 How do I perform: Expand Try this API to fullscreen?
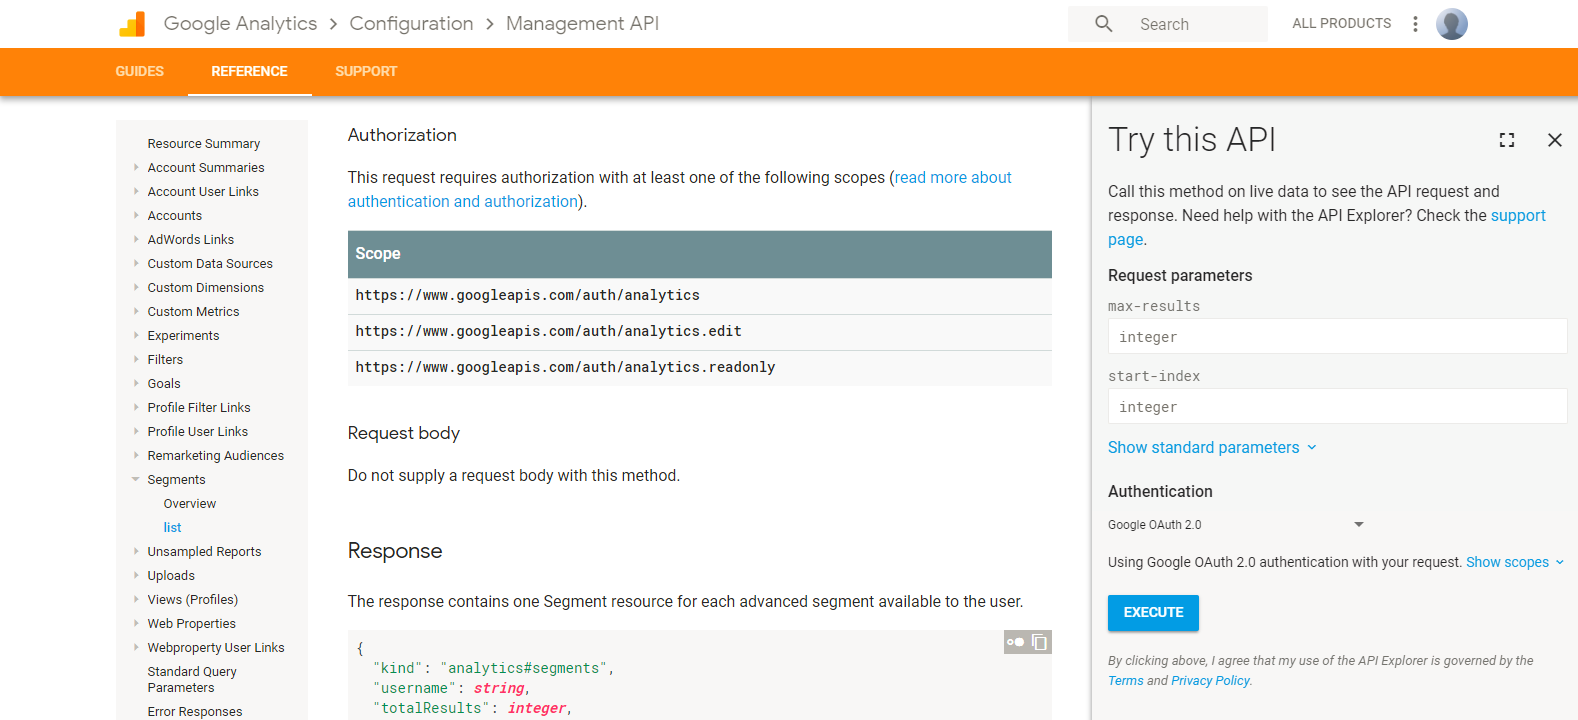[x=1507, y=140]
